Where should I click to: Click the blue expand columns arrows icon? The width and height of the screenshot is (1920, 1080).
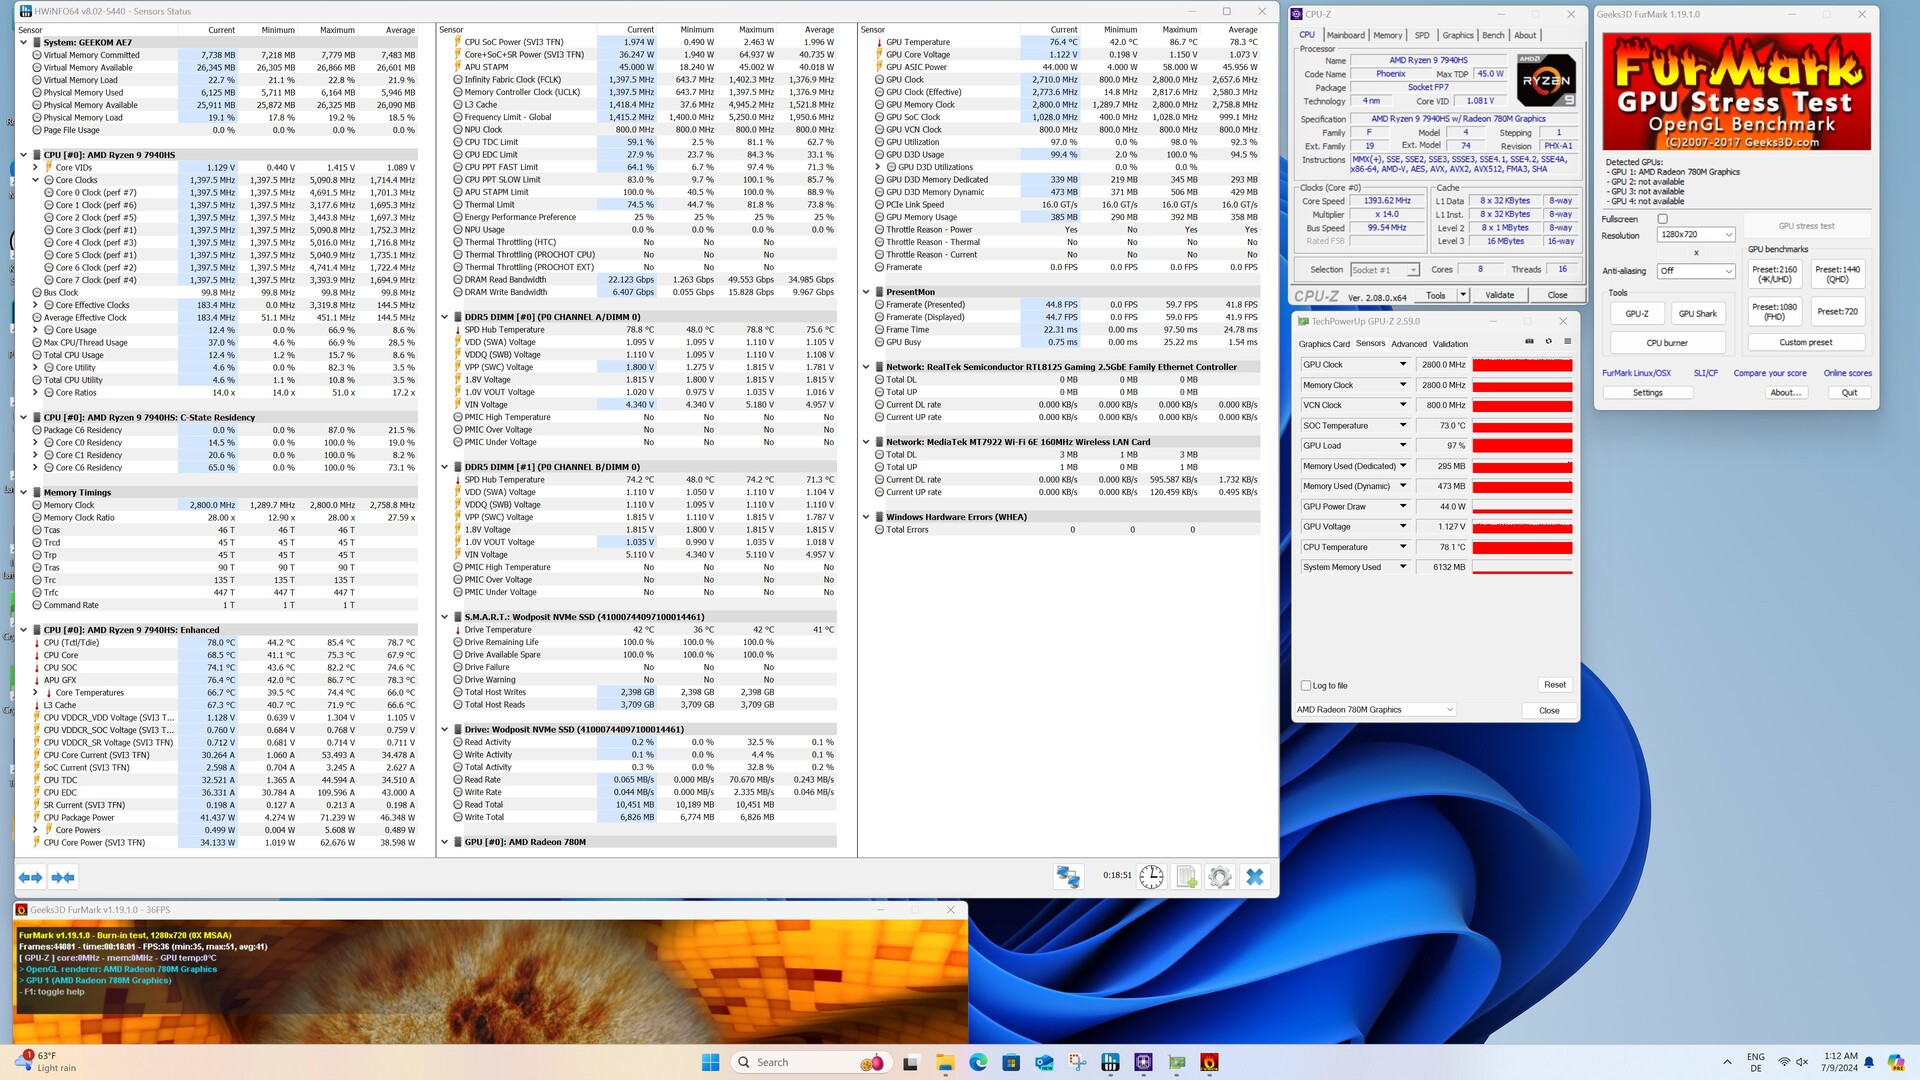[31, 877]
